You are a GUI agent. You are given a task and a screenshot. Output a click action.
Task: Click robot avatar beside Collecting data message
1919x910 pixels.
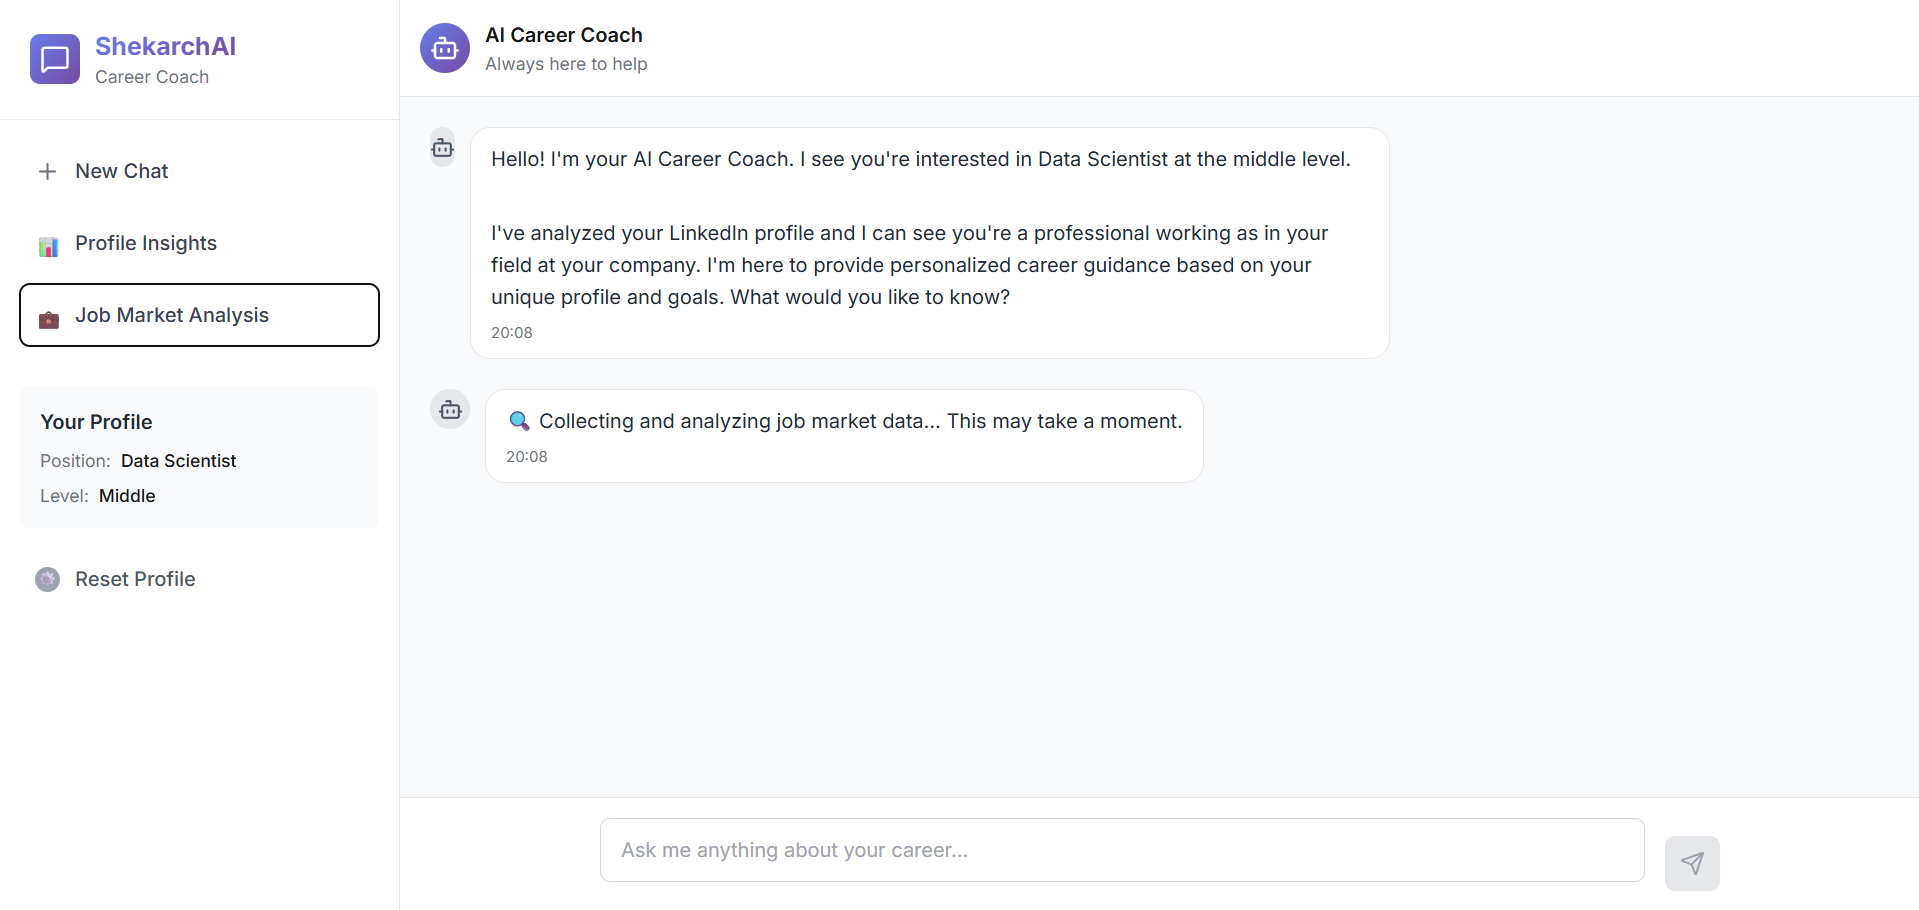coord(450,409)
